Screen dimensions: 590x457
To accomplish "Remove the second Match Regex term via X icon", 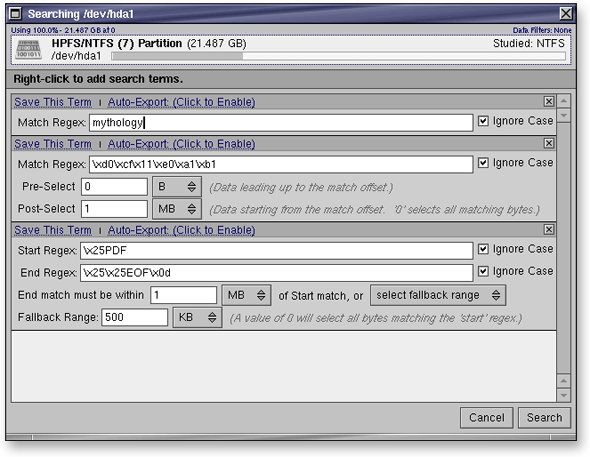I will 549,143.
